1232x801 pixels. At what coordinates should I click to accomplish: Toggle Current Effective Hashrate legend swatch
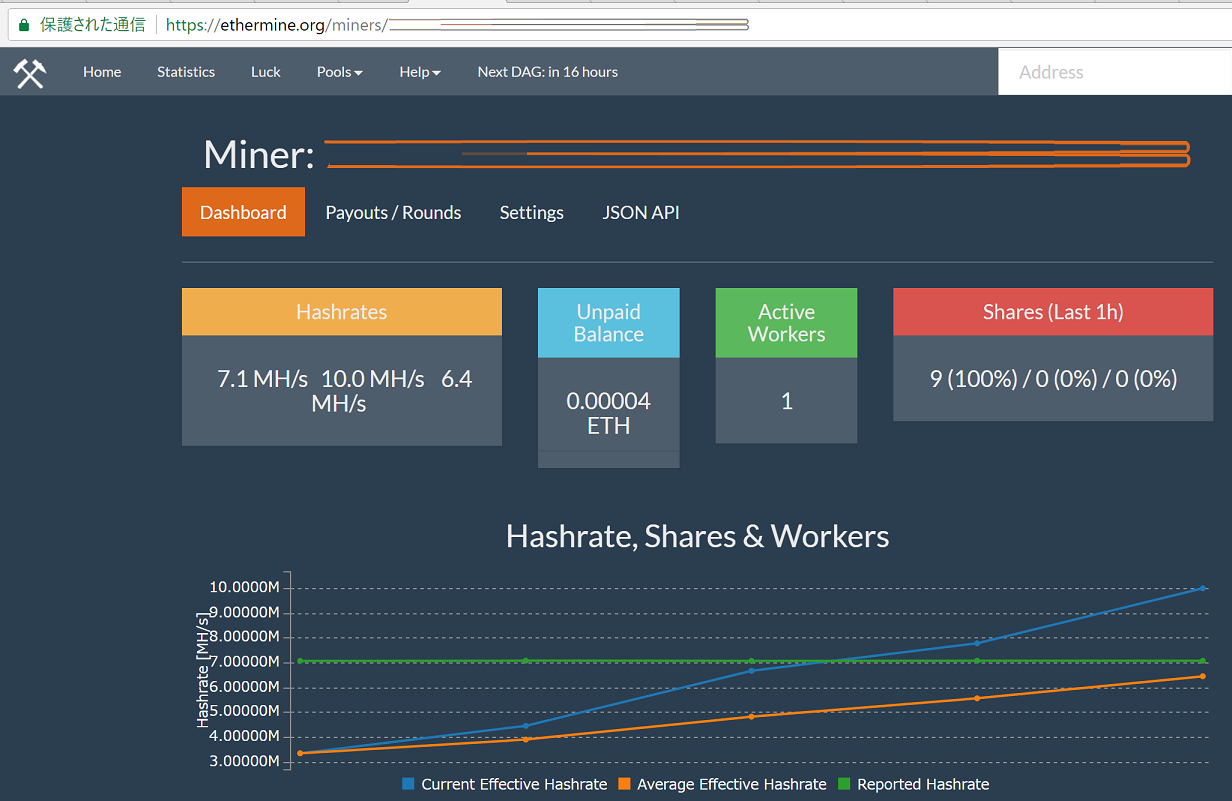(408, 784)
